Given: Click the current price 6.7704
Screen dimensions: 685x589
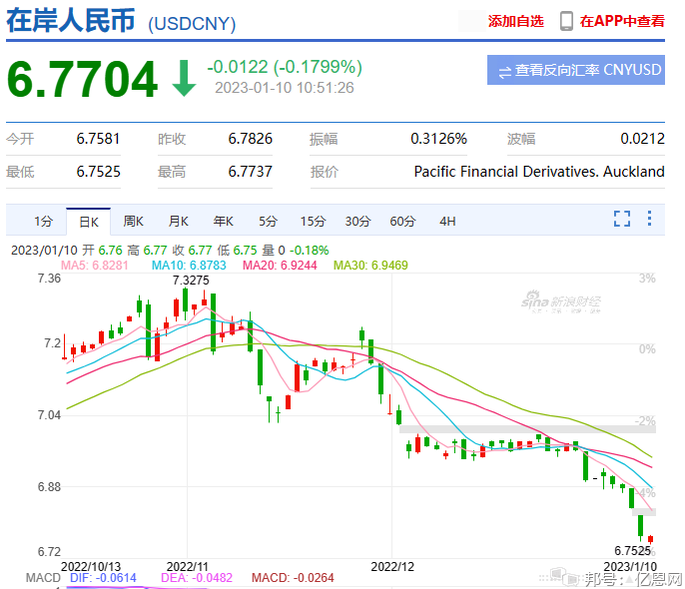Looking at the screenshot, I should [82, 79].
